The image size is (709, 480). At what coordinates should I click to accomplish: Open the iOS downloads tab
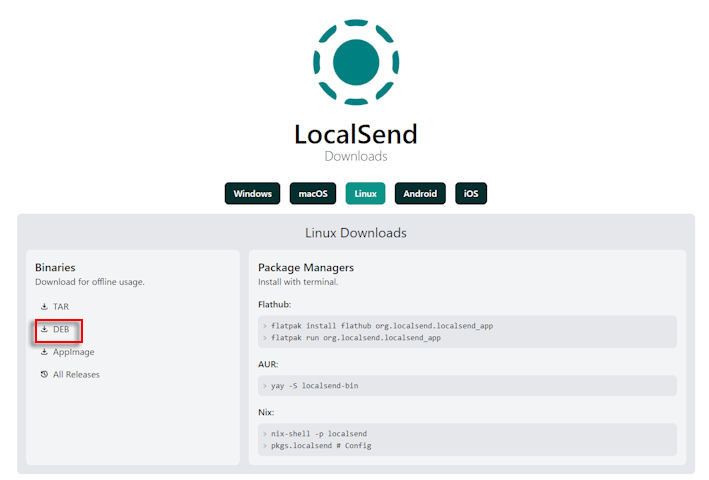[x=471, y=193]
